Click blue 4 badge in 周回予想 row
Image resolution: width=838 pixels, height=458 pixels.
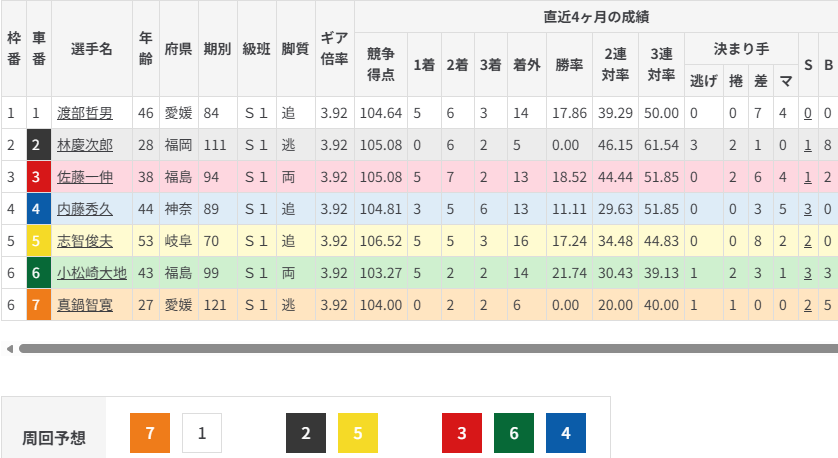click(566, 433)
